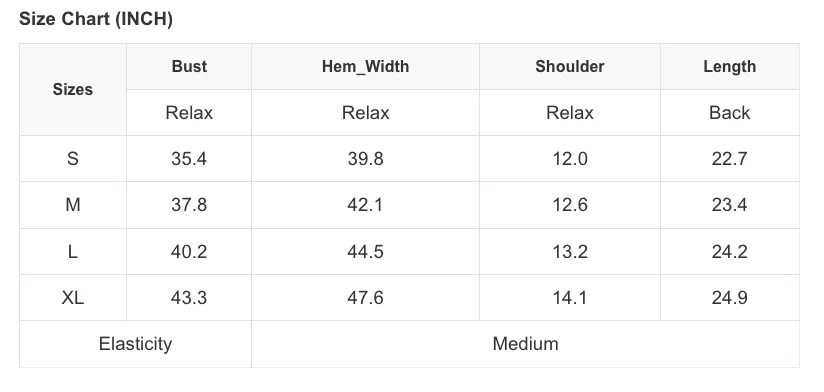
Task: Click the Length column header
Action: (729, 66)
